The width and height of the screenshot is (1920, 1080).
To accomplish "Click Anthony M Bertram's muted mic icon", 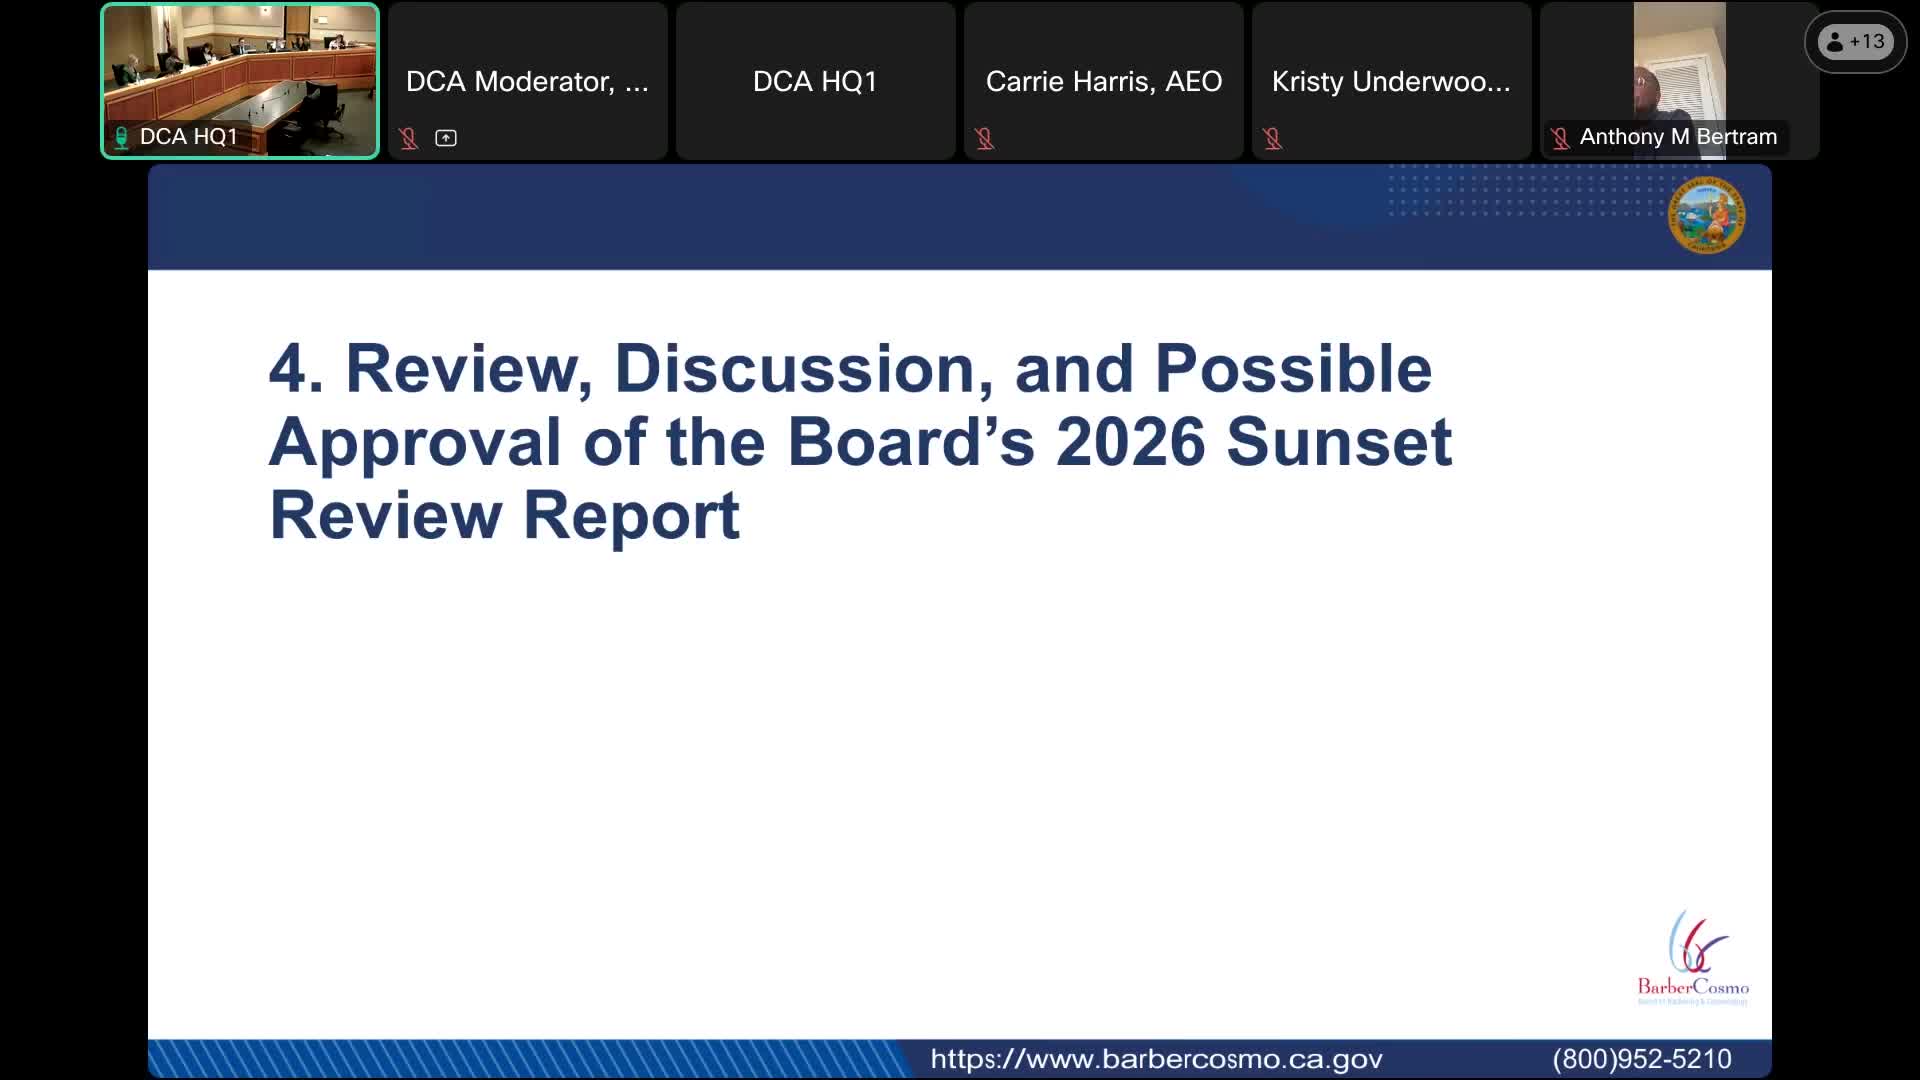I will point(1560,137).
